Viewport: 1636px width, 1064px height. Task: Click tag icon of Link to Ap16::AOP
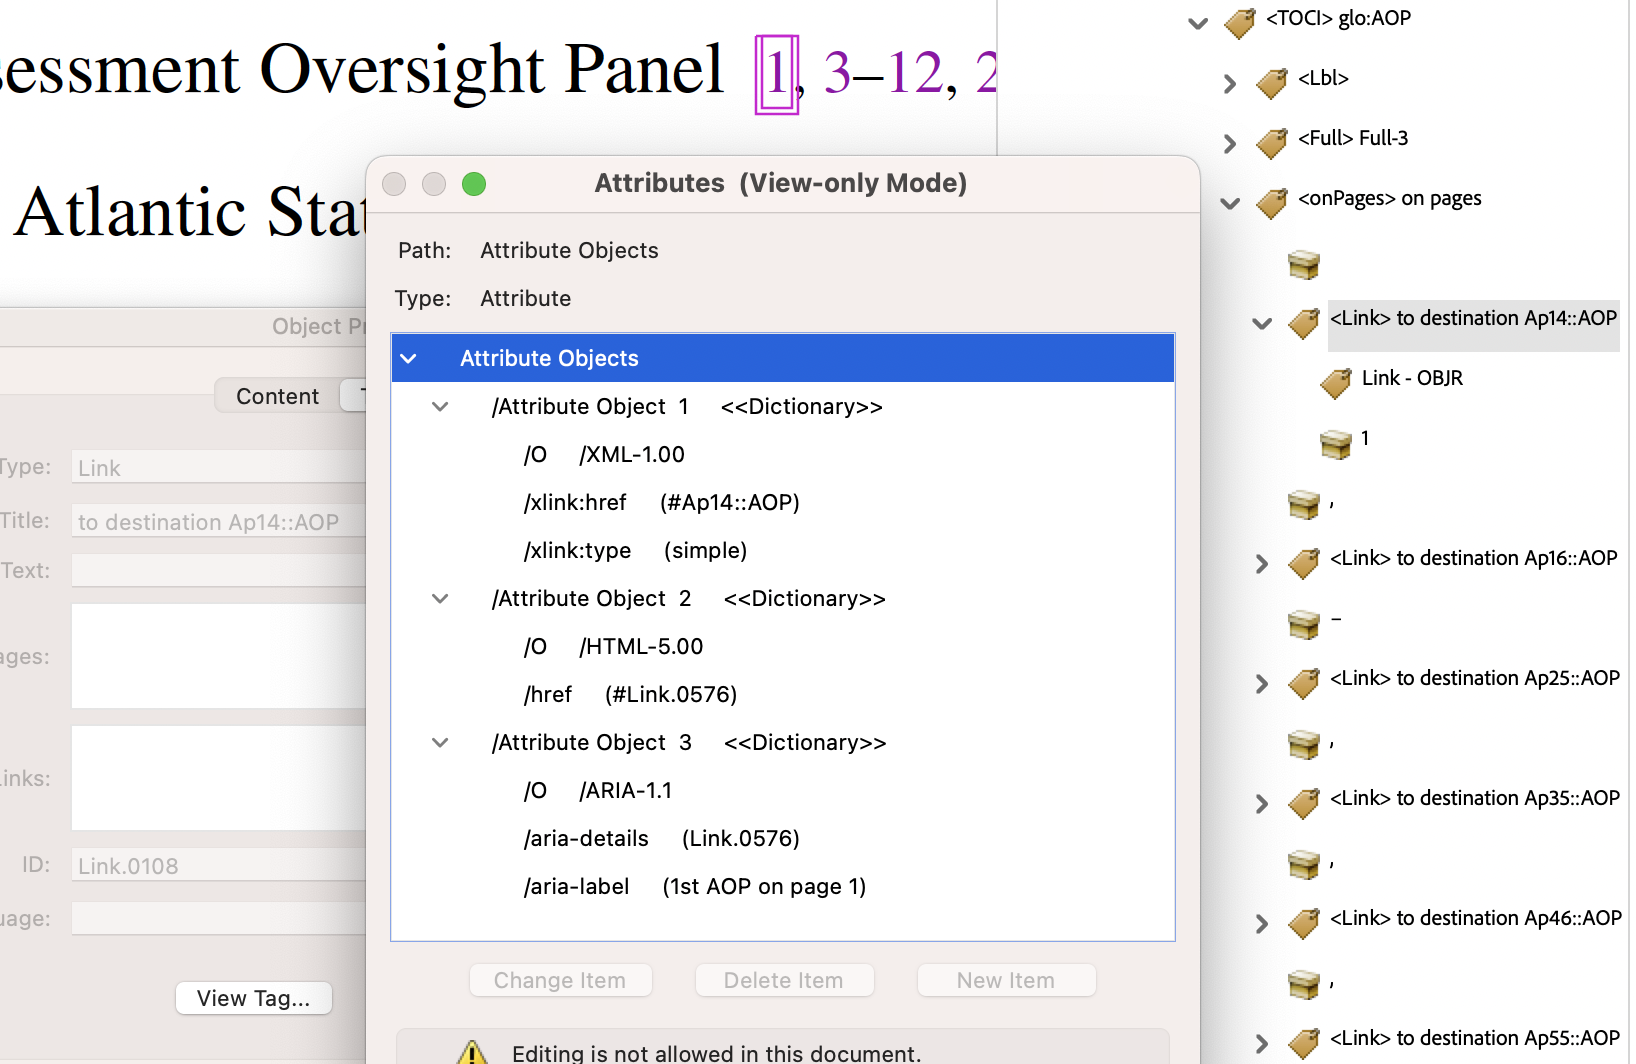click(x=1304, y=563)
